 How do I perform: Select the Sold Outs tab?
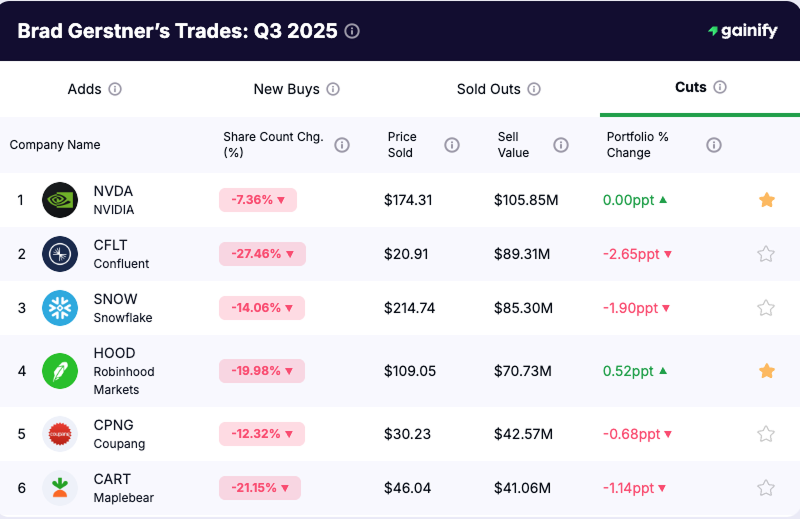pos(489,89)
